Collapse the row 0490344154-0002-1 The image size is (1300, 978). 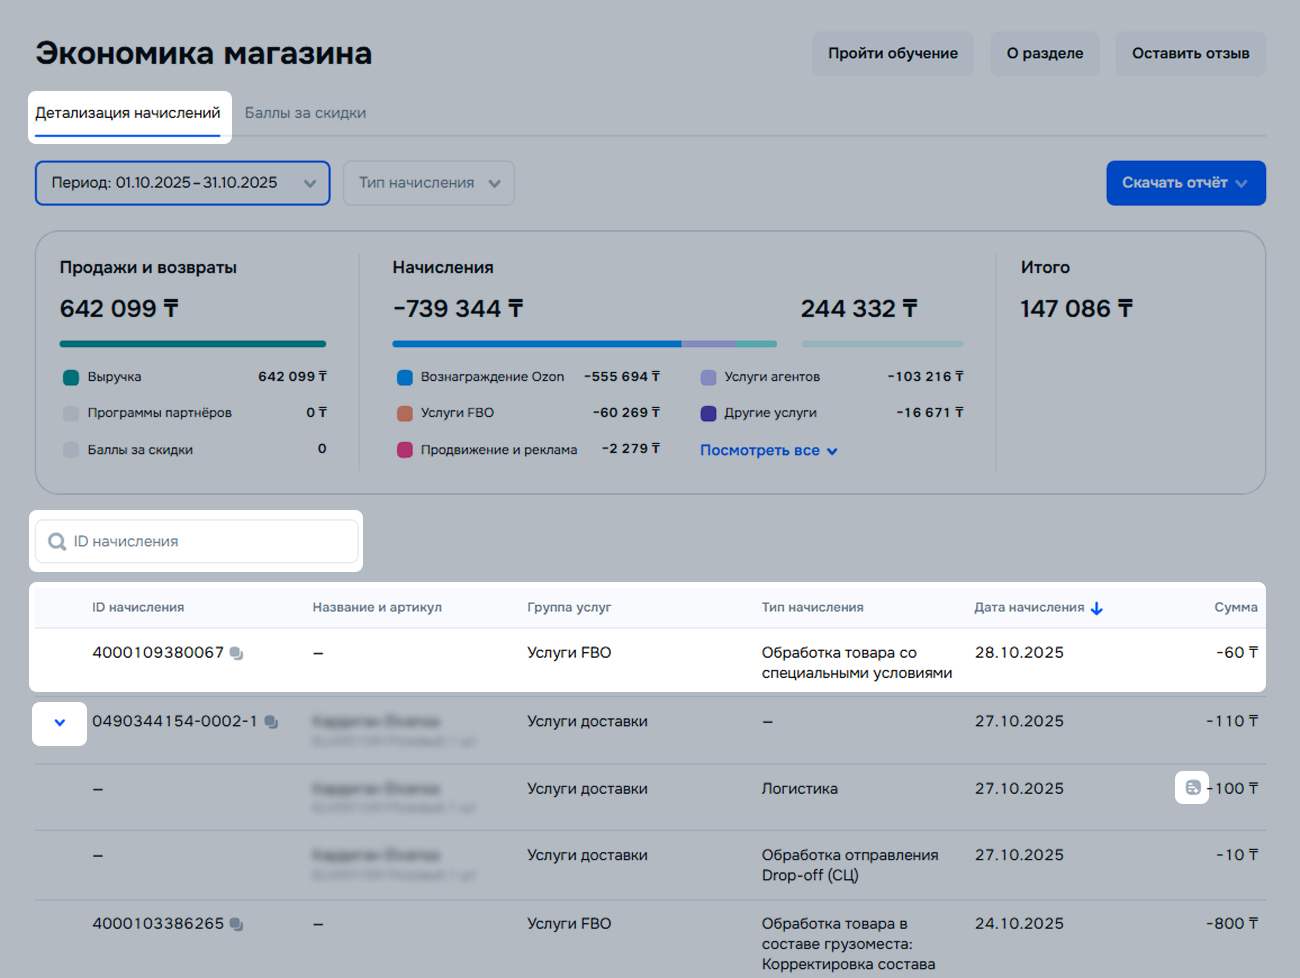(60, 723)
